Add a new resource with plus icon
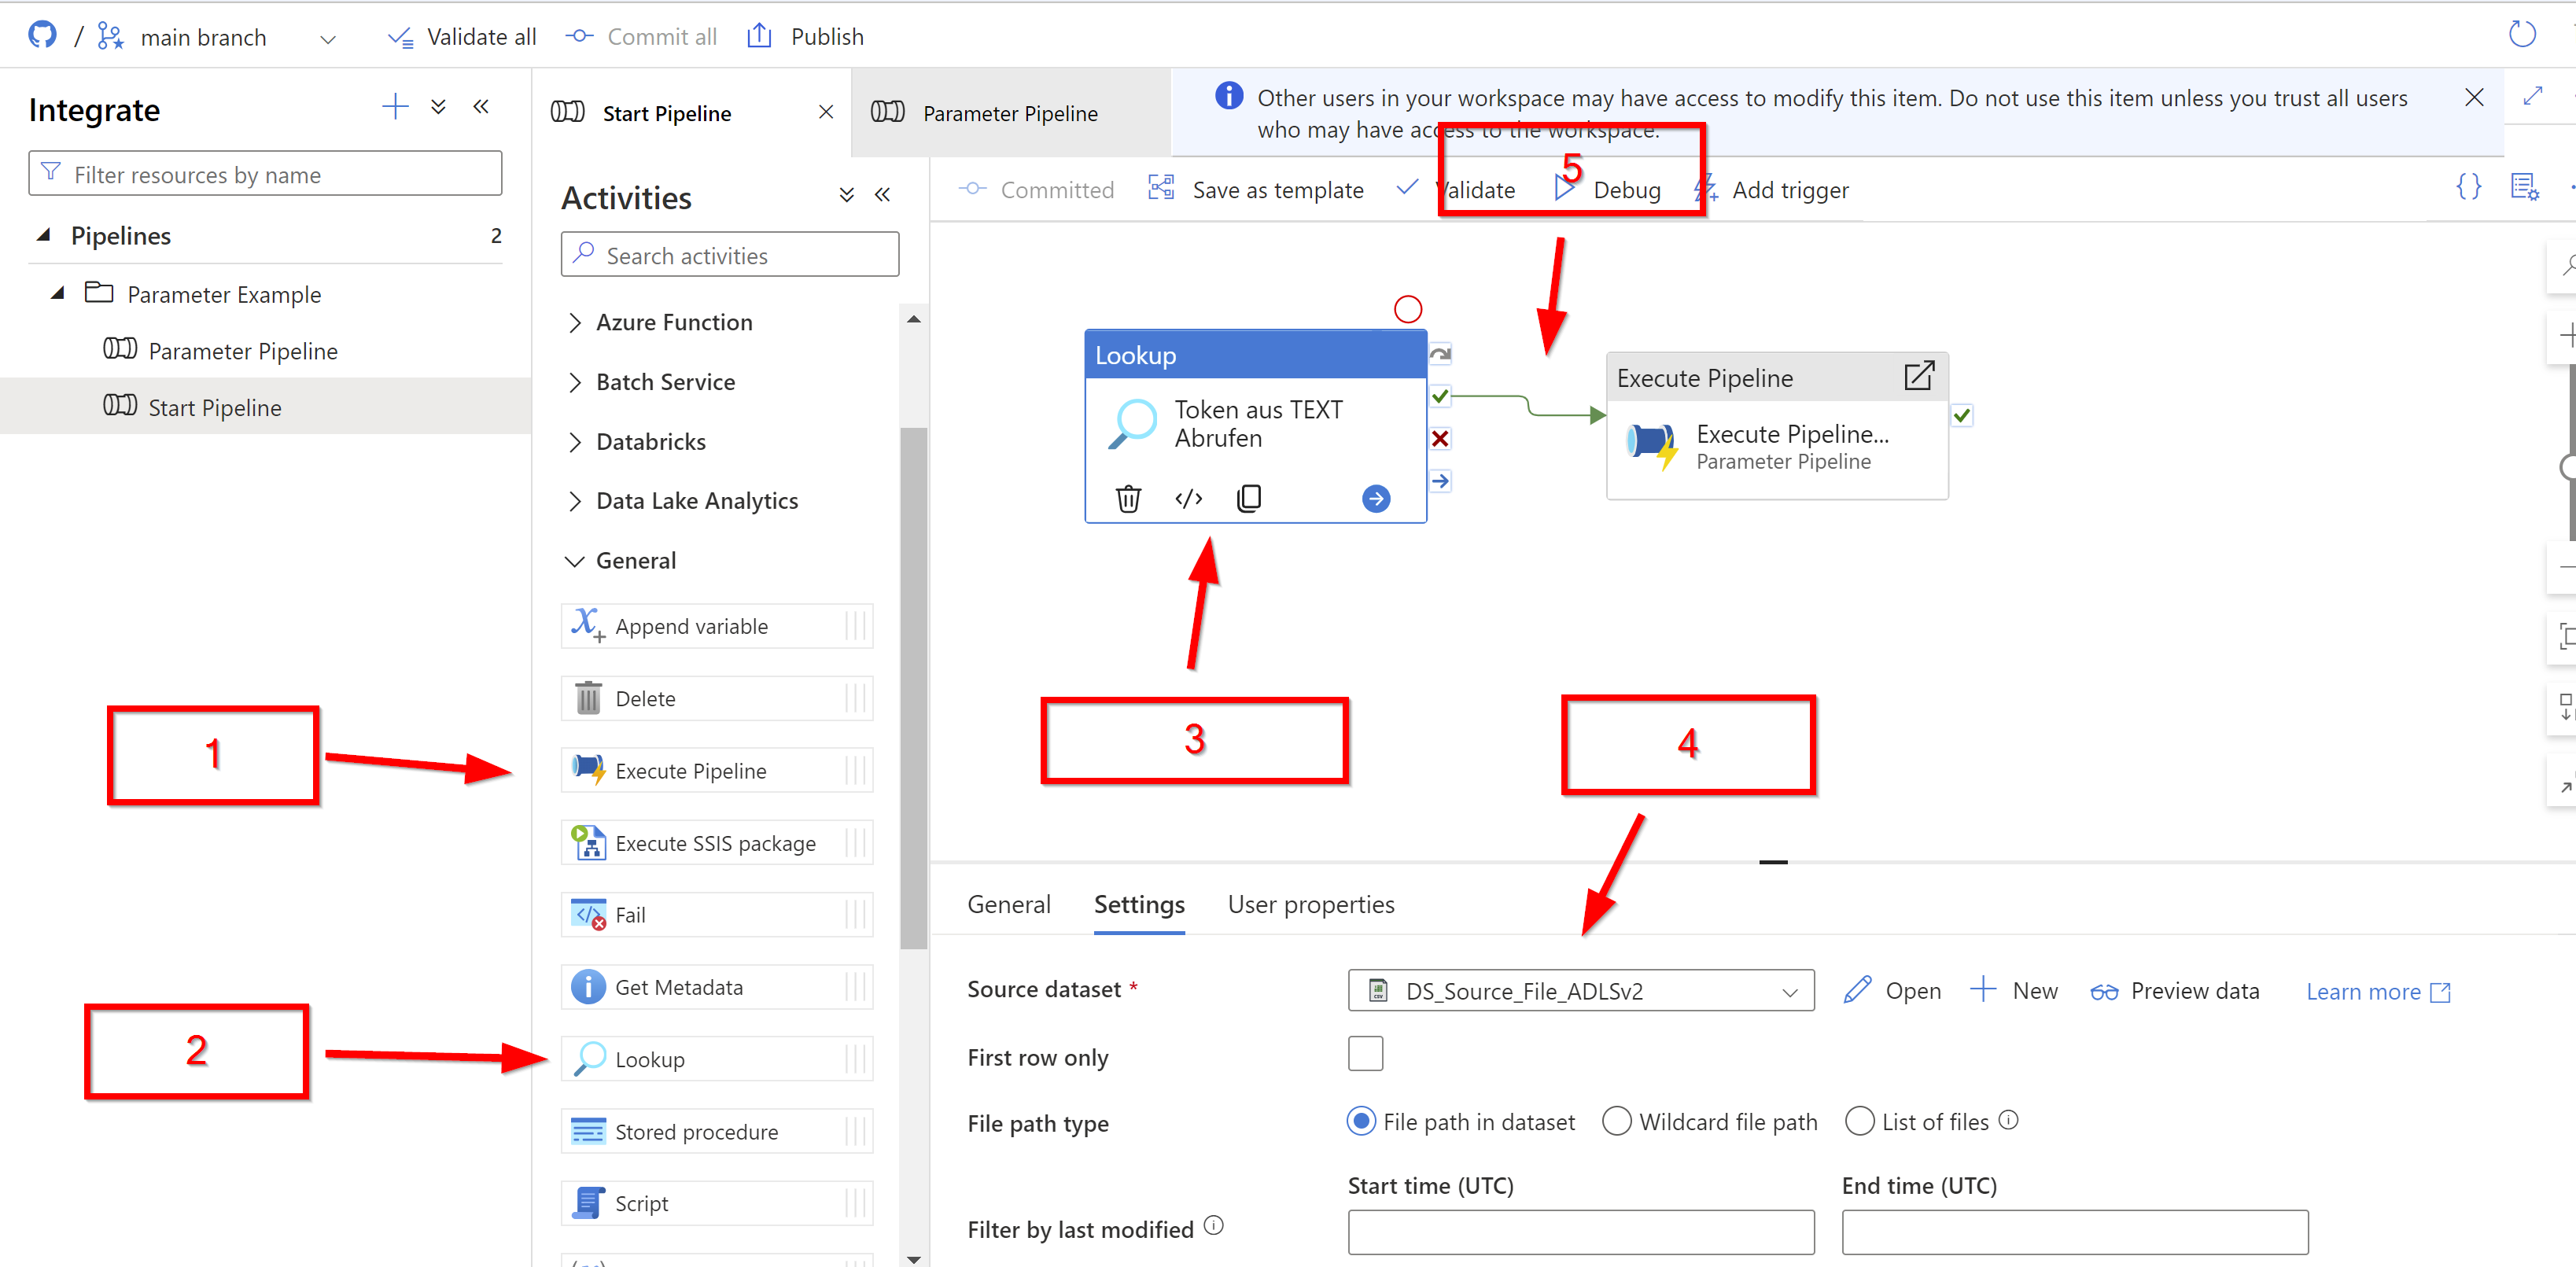This screenshot has height=1267, width=2576. click(x=395, y=107)
